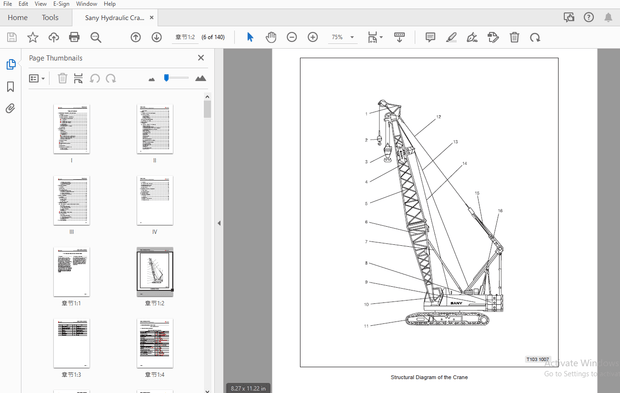Screen dimensions: 620x393
Task: Open the Window menu
Action: pyautogui.click(x=87, y=4)
